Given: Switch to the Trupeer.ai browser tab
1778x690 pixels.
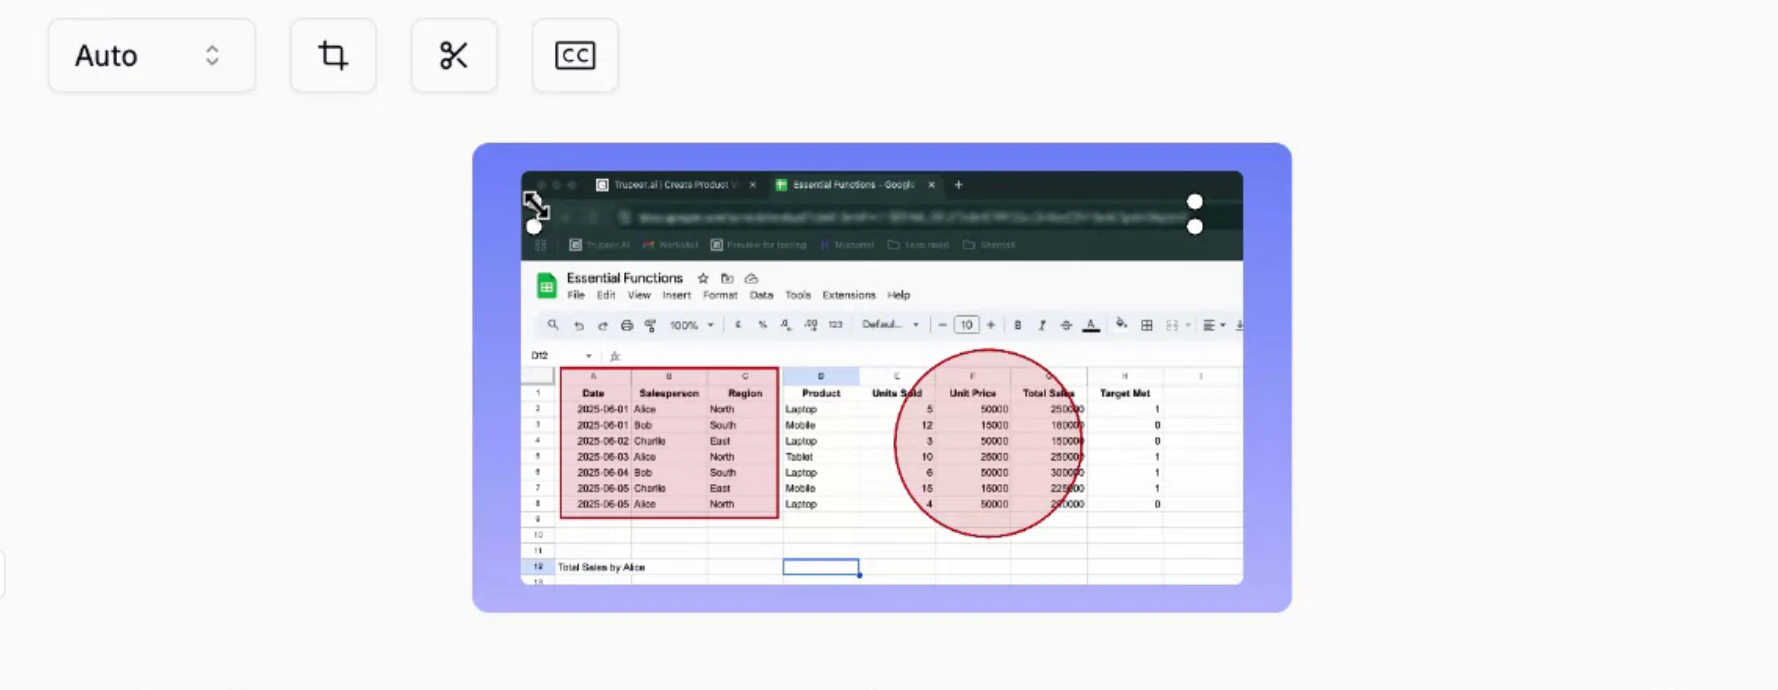Looking at the screenshot, I should coord(675,185).
